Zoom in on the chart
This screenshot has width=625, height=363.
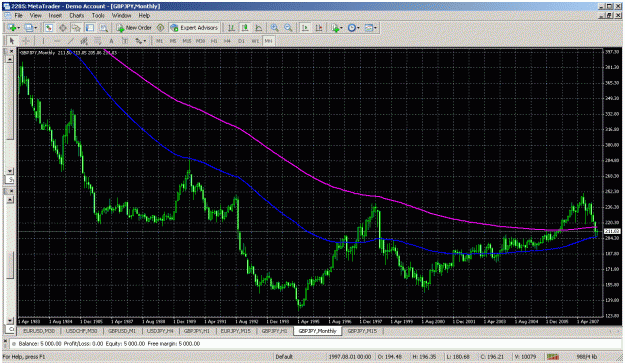coord(275,27)
